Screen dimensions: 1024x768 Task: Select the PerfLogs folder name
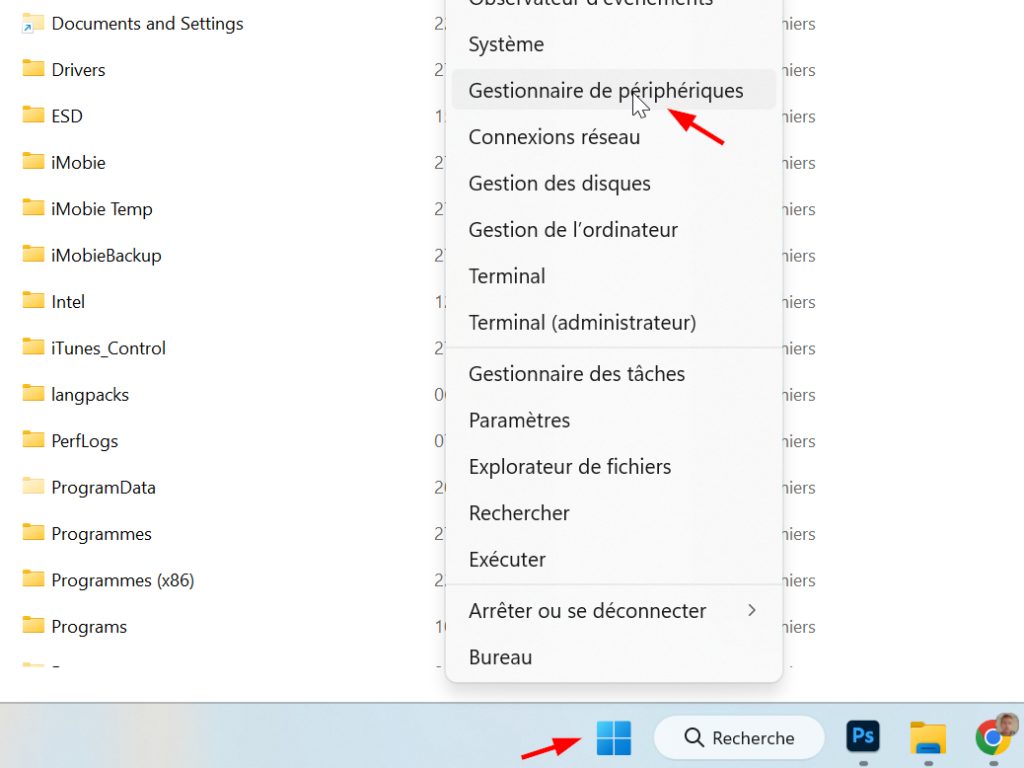[85, 441]
